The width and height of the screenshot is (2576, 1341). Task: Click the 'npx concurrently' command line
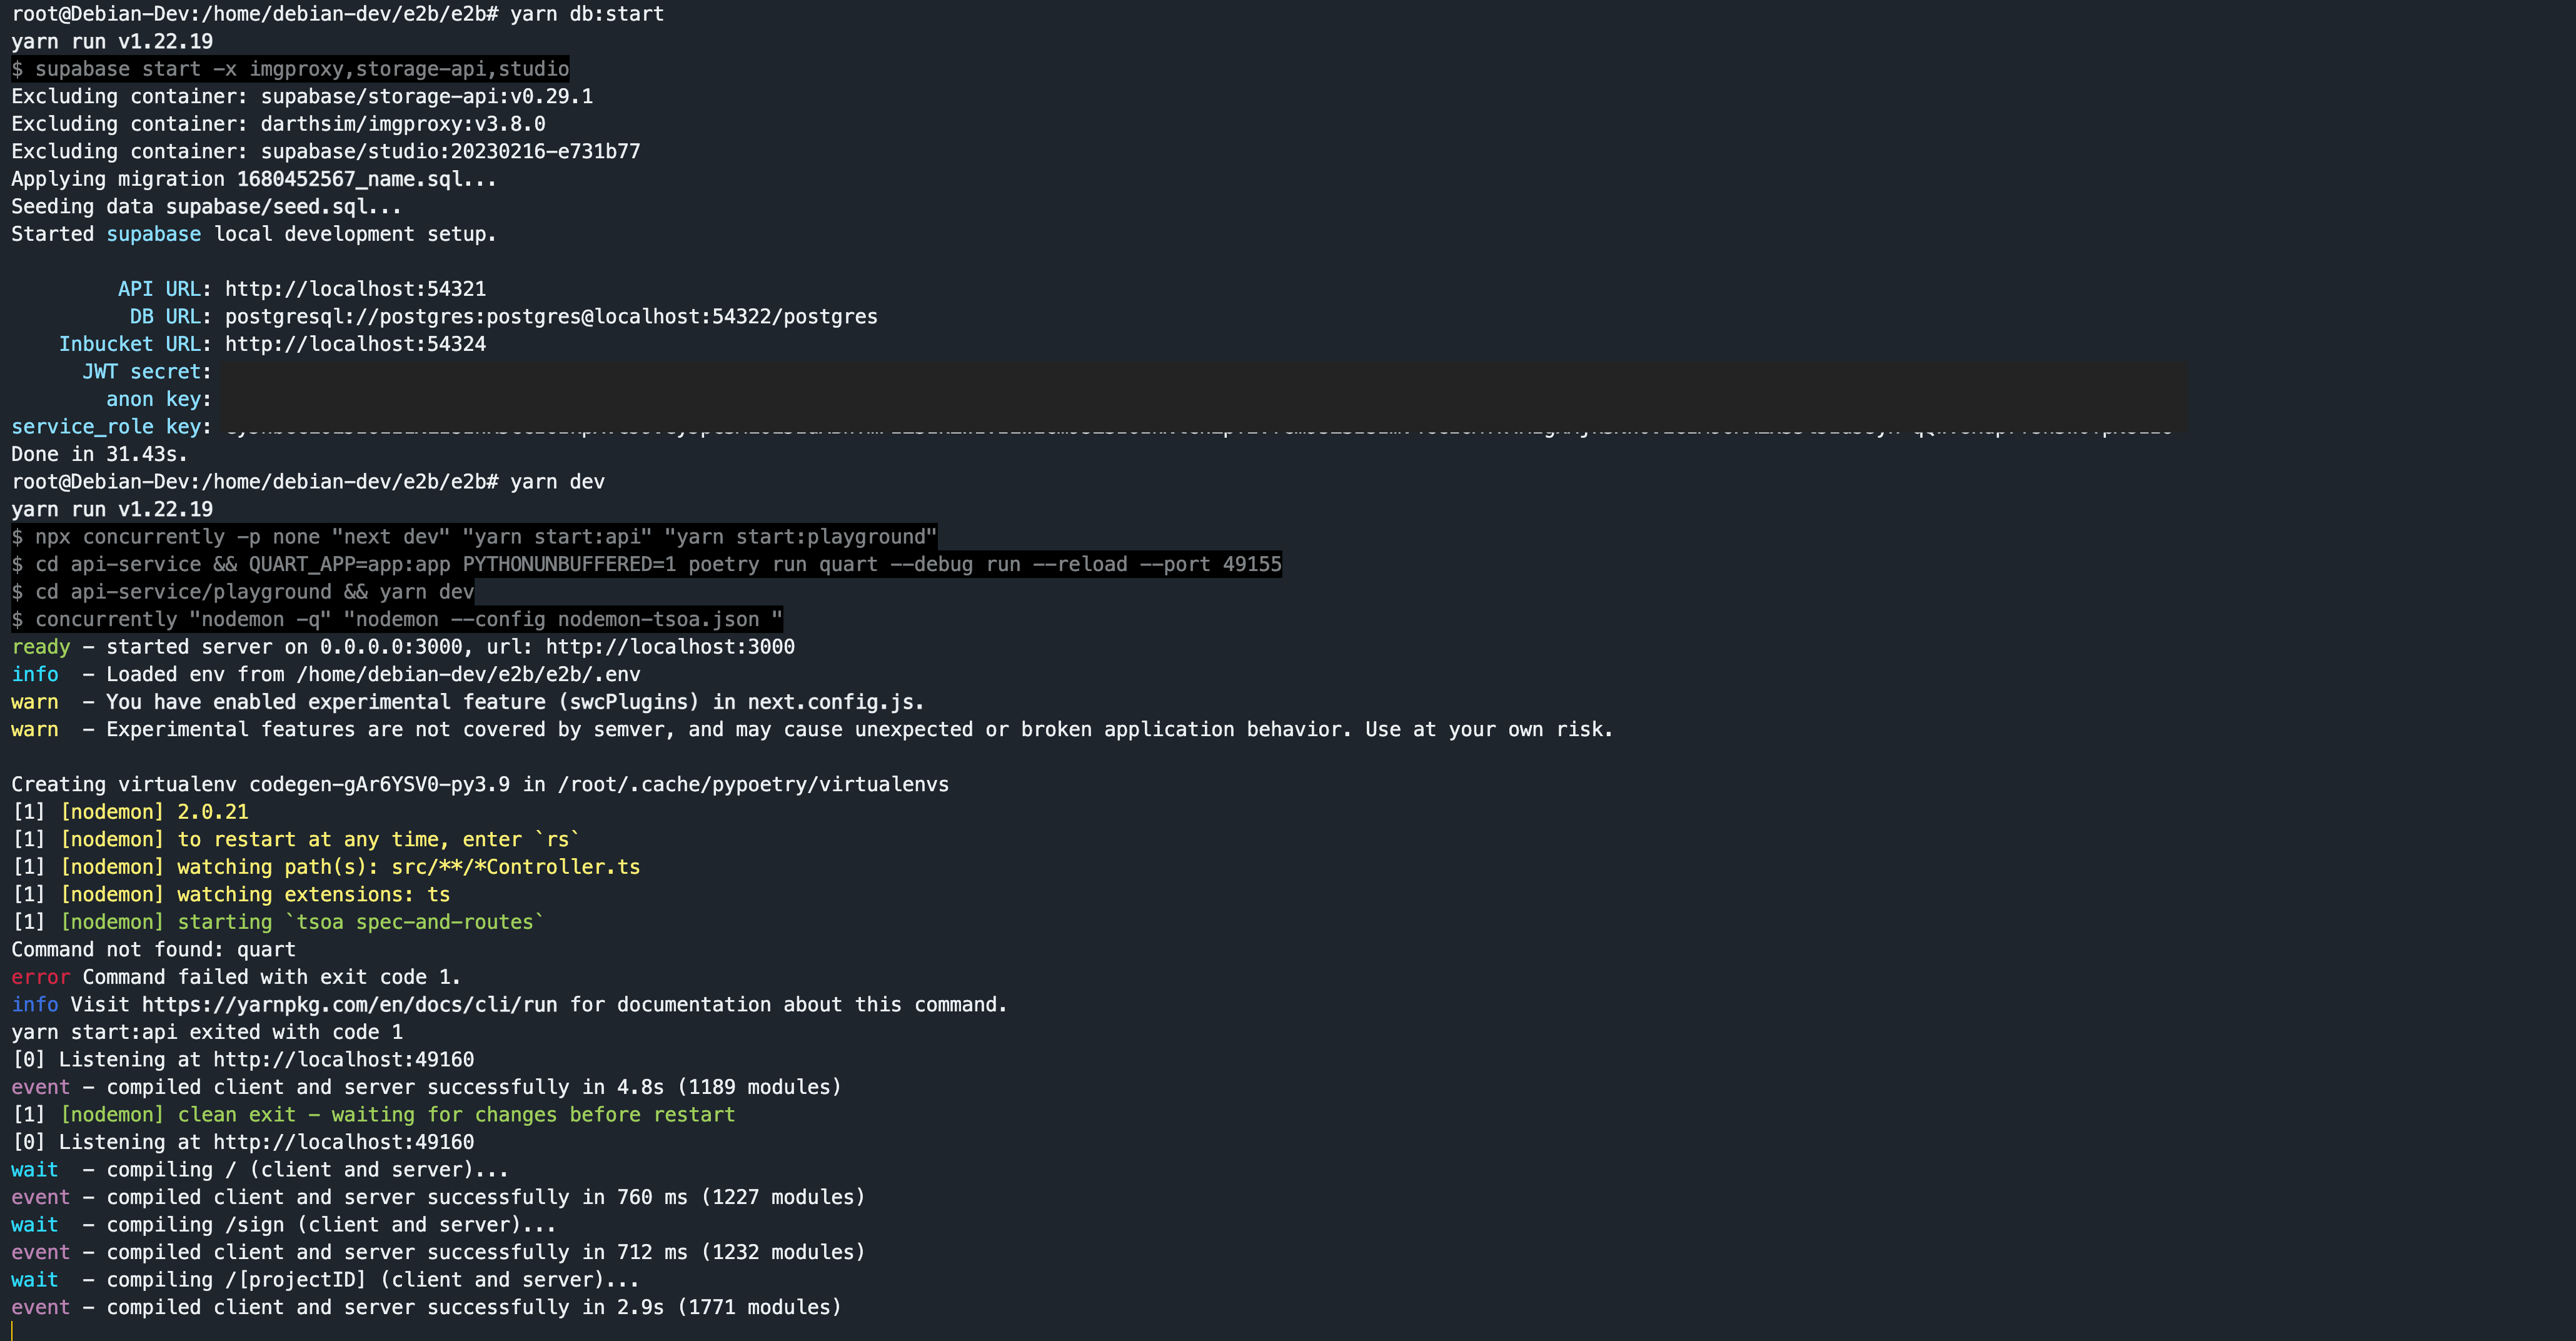pyautogui.click(x=475, y=537)
